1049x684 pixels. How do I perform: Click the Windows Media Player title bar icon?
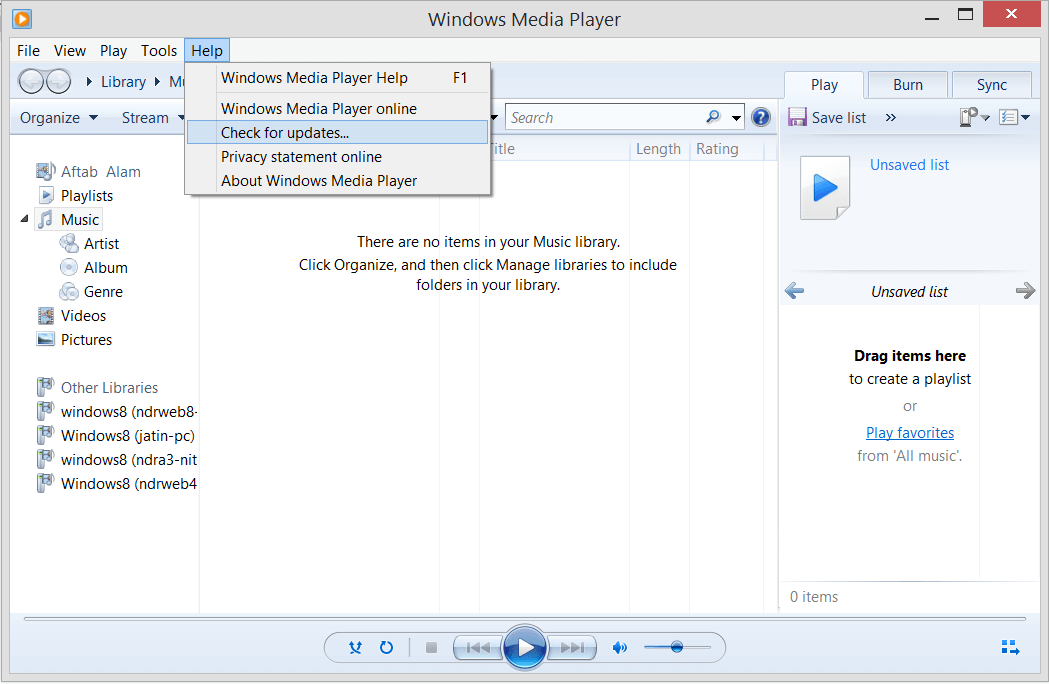tap(22, 19)
